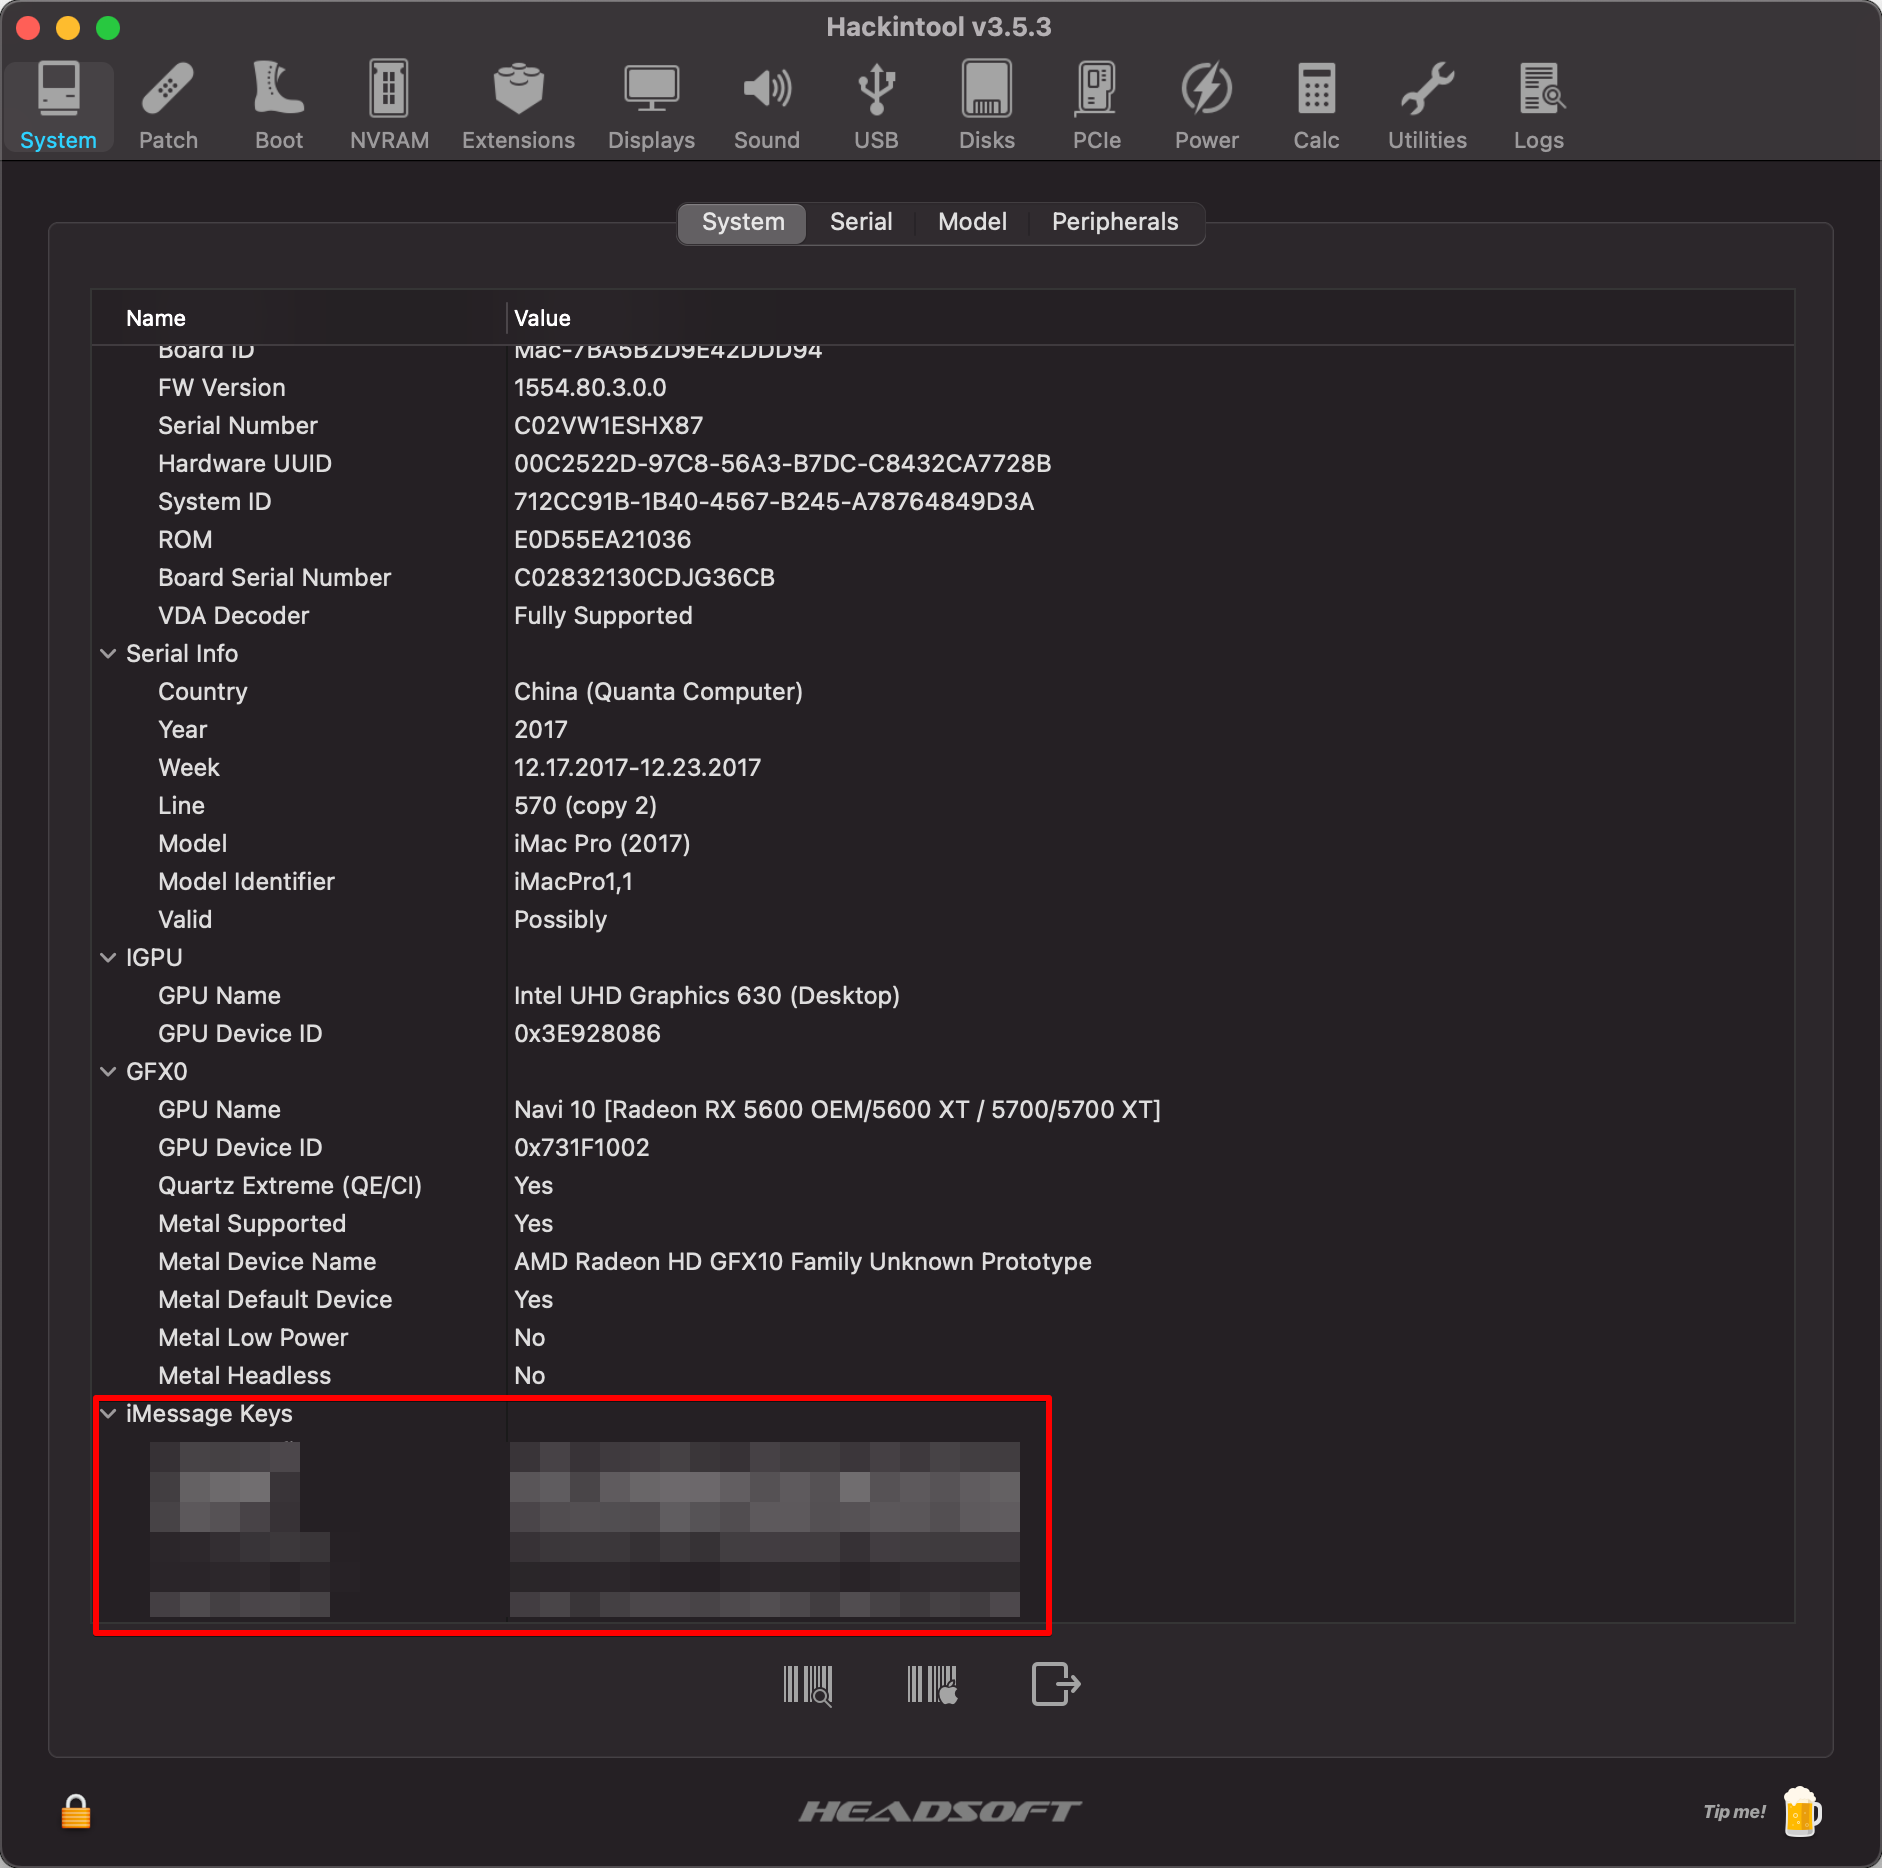This screenshot has width=1882, height=1868.
Task: Select the Country value China (Quanta Computer)
Action: (658, 692)
